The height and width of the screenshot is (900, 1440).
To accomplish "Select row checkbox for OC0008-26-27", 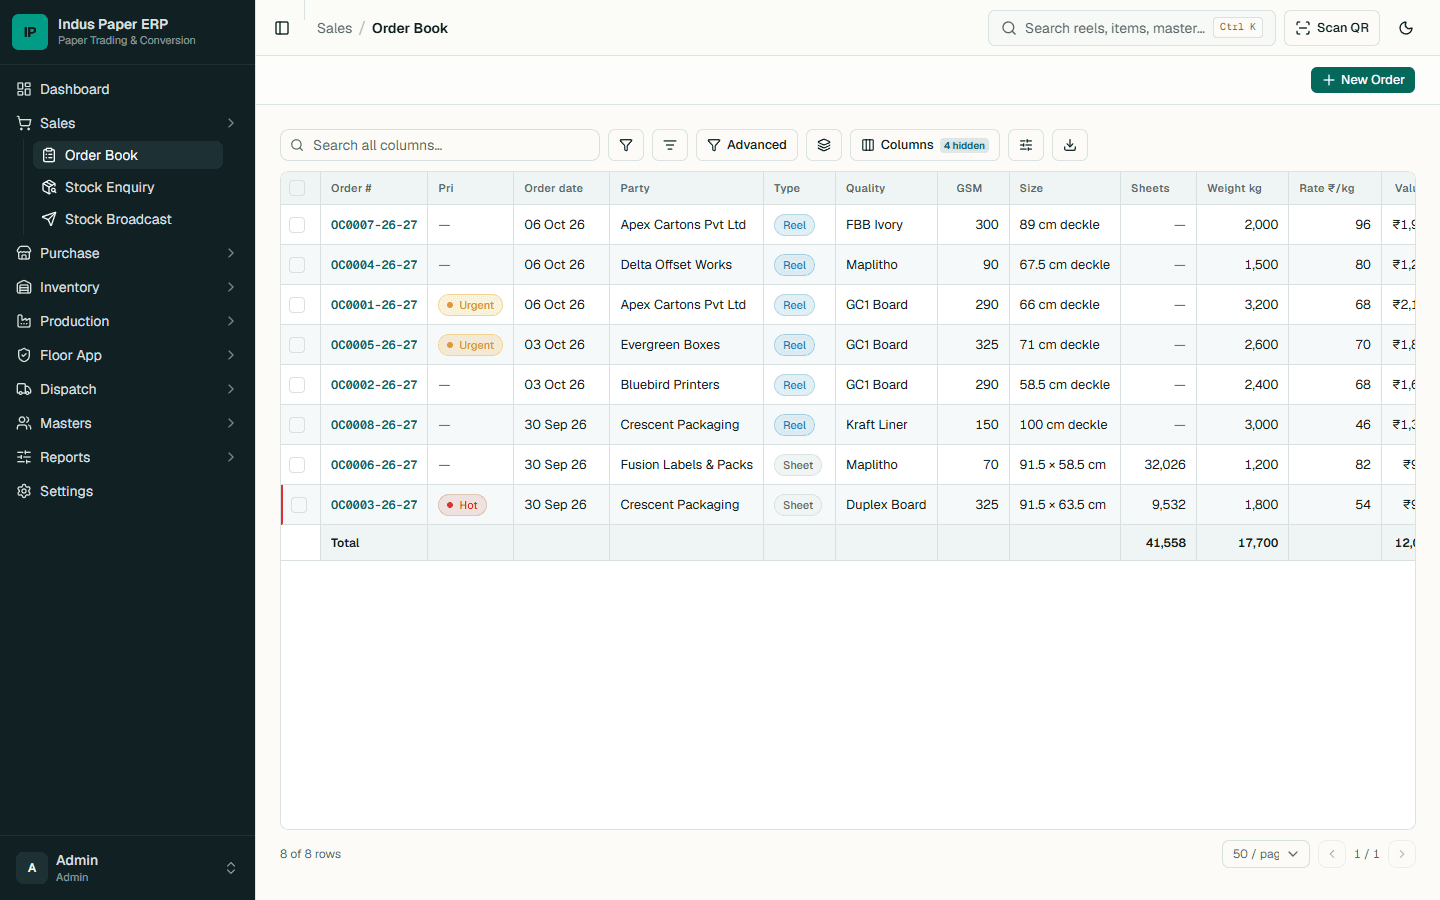I will 297,425.
